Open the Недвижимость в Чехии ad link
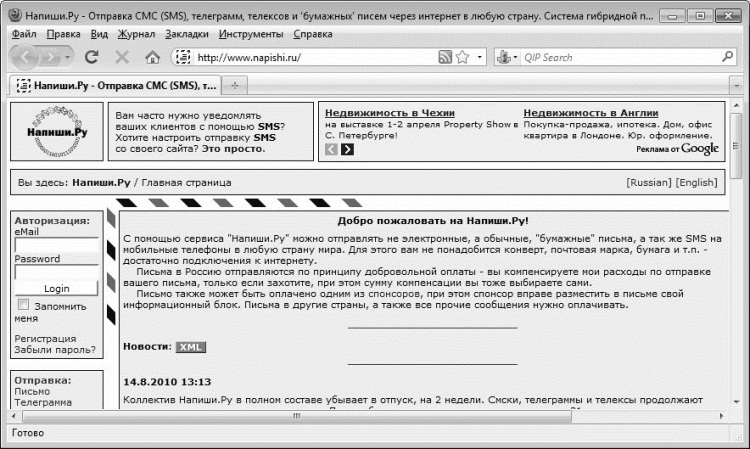 390,113
